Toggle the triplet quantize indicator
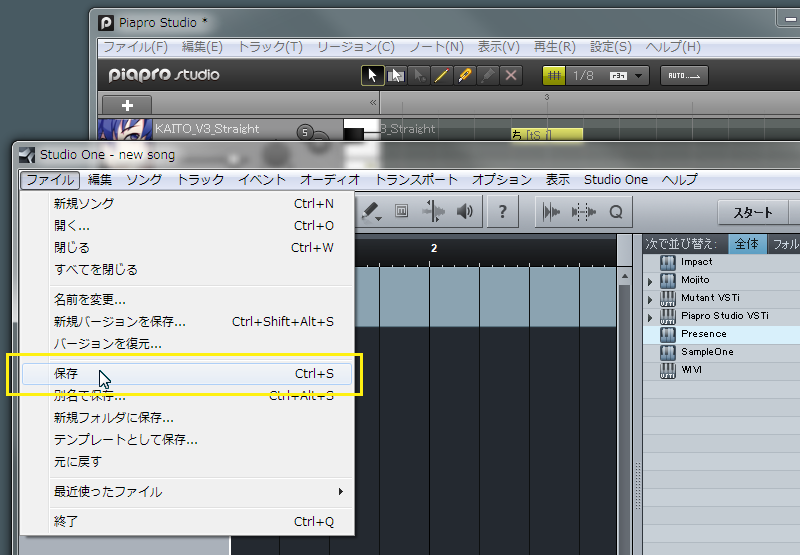This screenshot has height=555, width=800. point(618,75)
